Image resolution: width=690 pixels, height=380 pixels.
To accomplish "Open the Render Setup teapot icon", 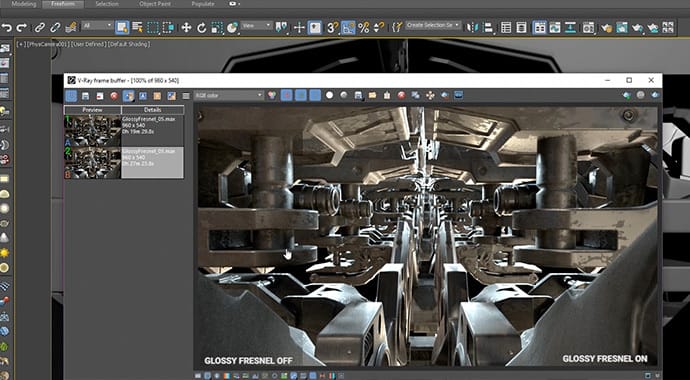I will 606,28.
